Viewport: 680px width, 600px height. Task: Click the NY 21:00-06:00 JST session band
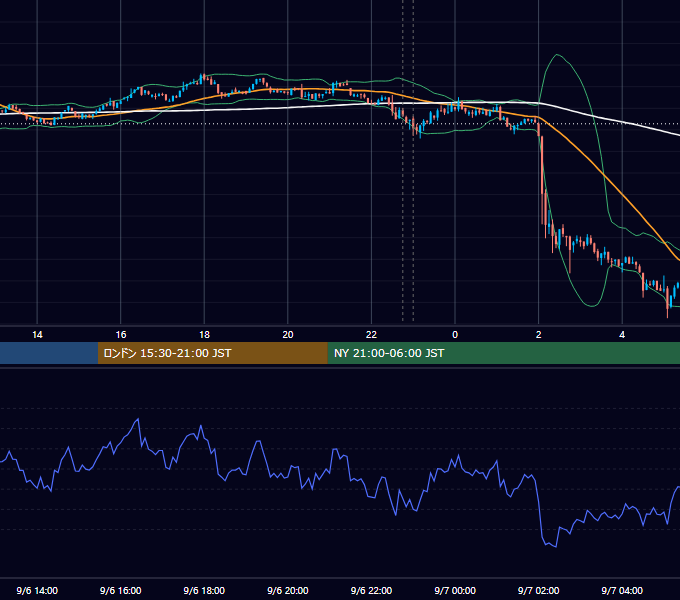pyautogui.click(x=503, y=353)
